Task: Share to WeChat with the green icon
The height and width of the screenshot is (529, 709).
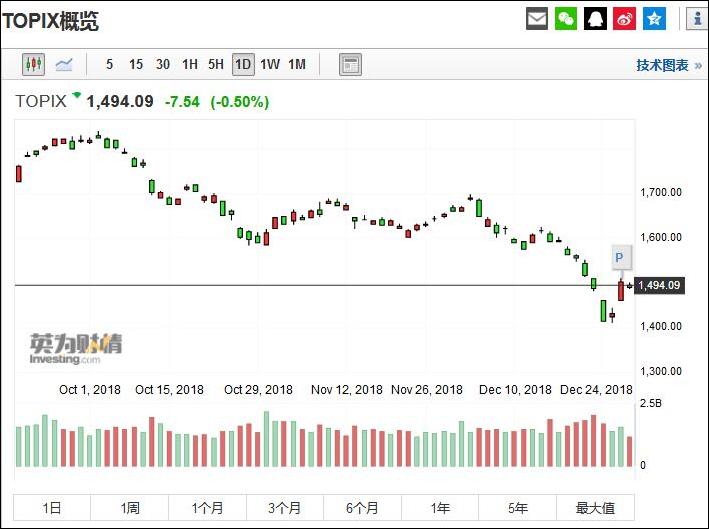Action: (x=566, y=19)
